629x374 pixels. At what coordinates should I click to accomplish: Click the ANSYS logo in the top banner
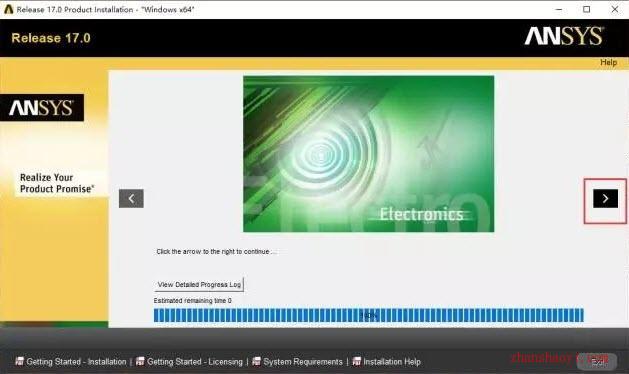click(564, 36)
